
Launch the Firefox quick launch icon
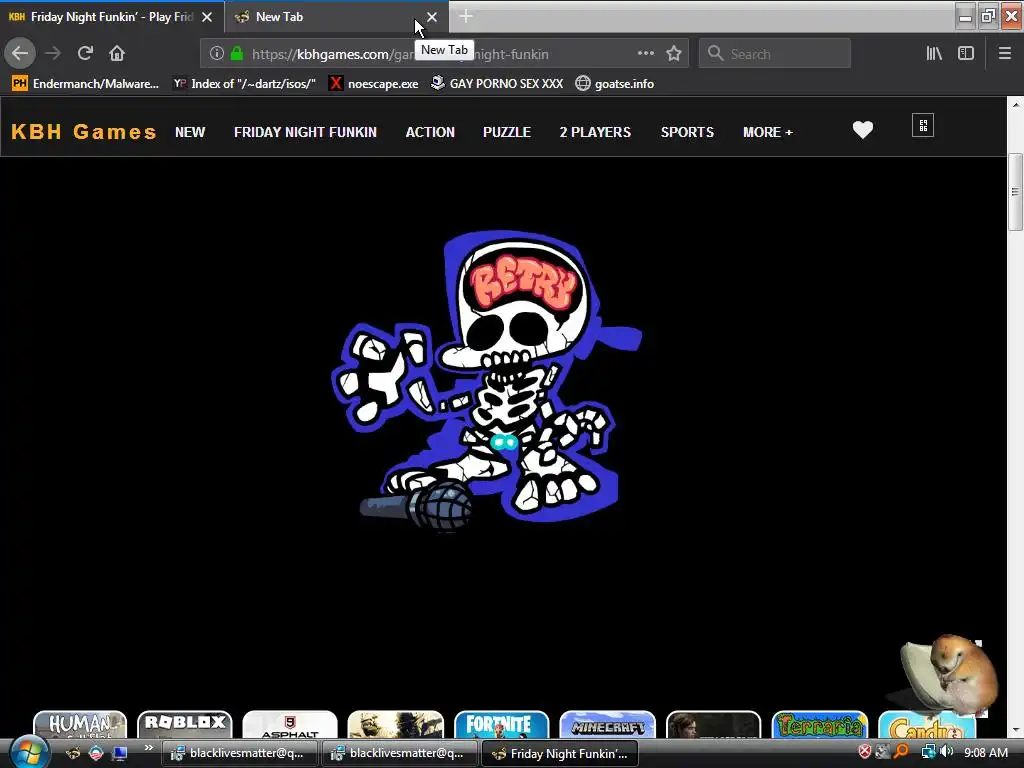(x=73, y=753)
